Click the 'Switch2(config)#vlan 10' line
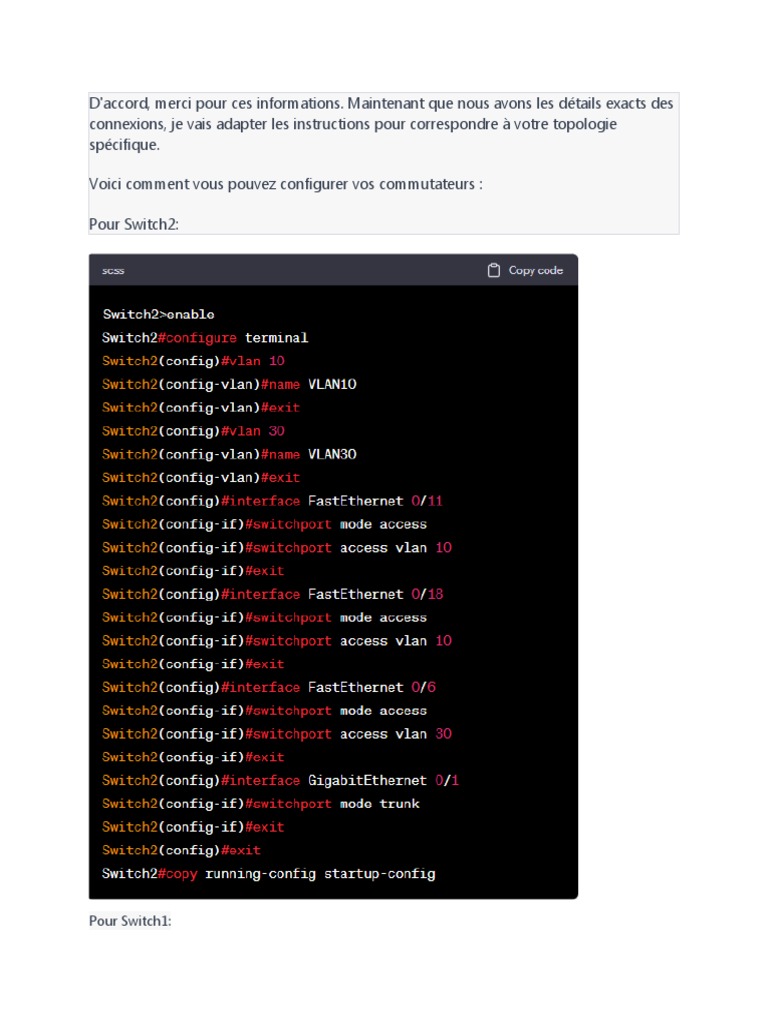 193,360
